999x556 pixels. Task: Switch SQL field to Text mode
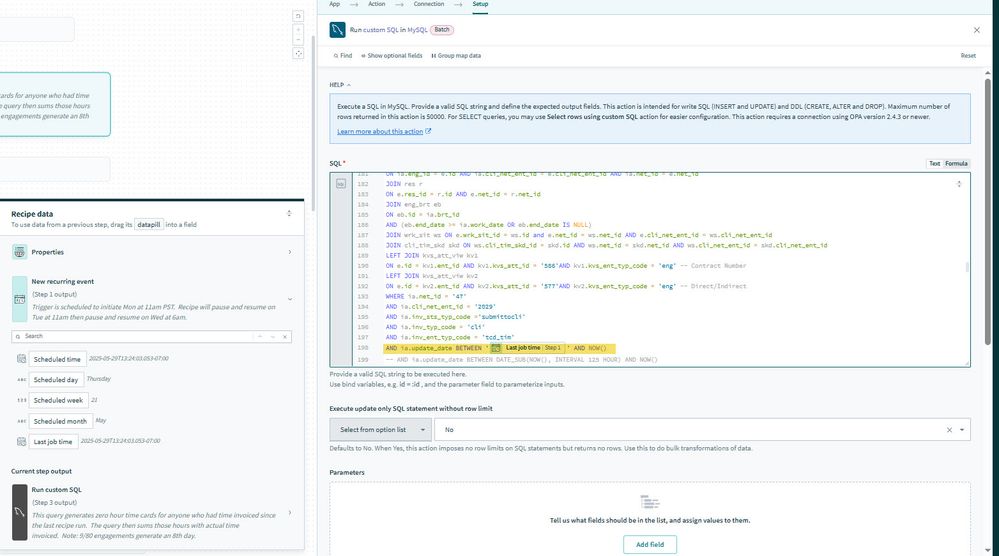coord(934,163)
